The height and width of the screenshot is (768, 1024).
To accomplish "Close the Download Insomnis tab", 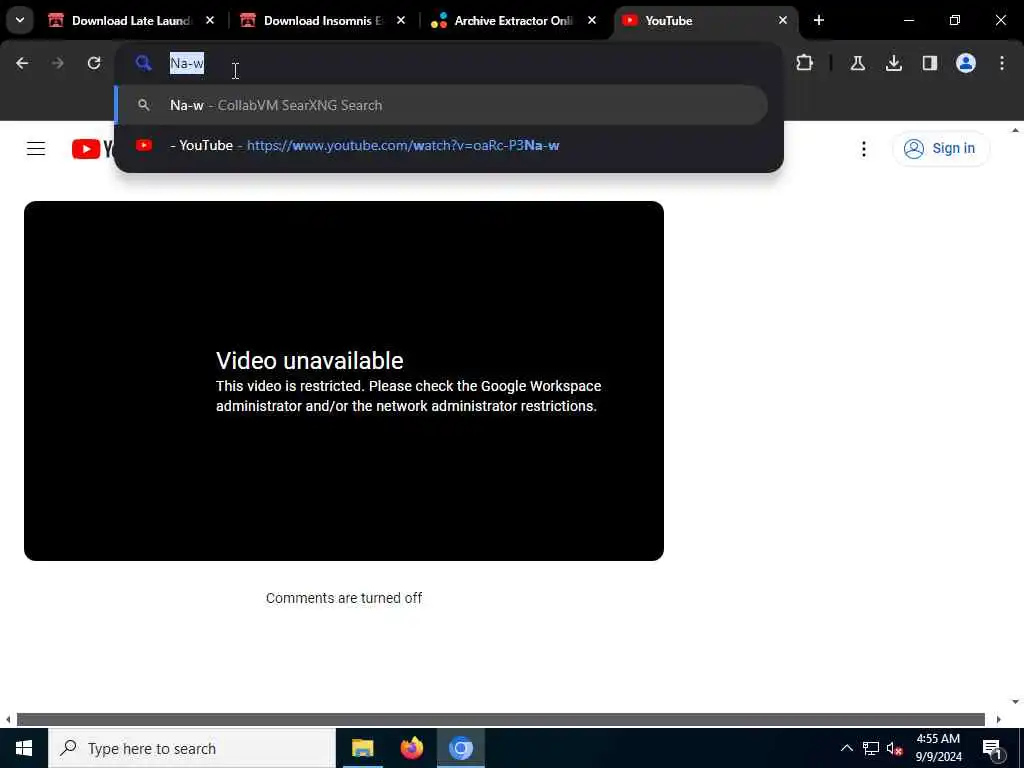I will (401, 20).
